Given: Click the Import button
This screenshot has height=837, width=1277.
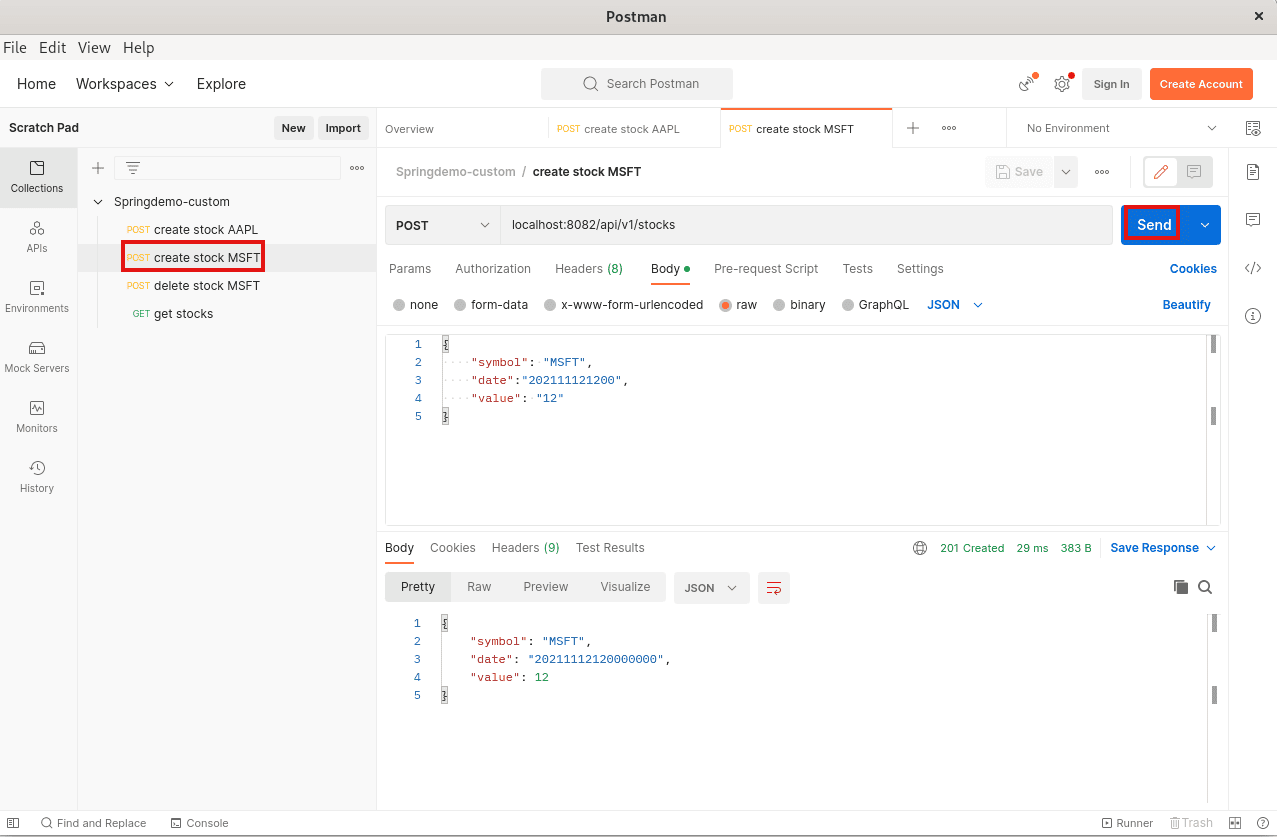Looking at the screenshot, I should coord(343,128).
